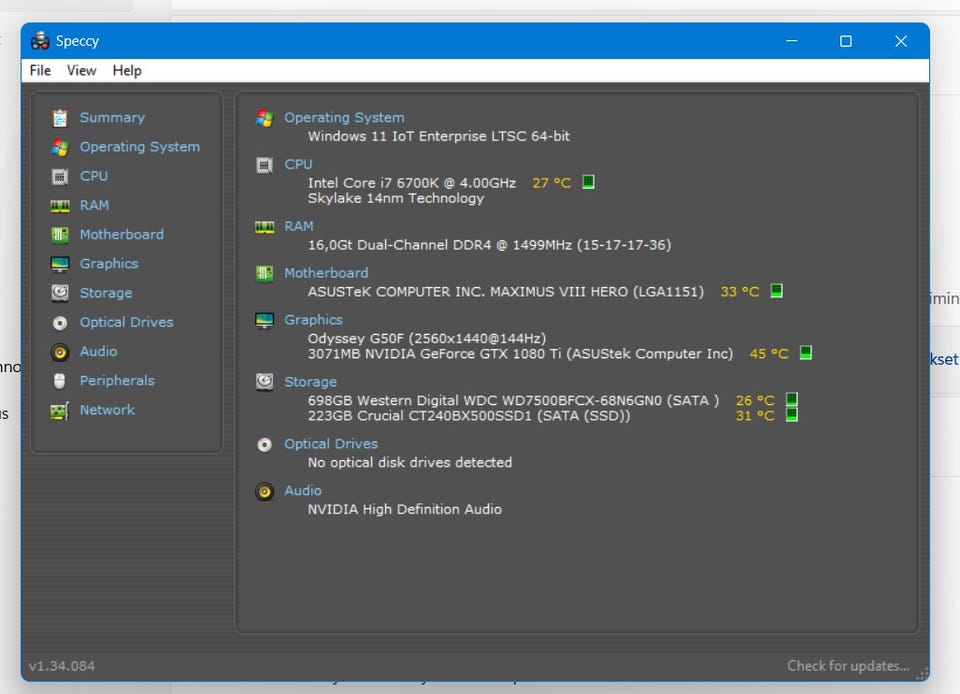Click the v1.34.084 version text
This screenshot has height=694, width=960.
(62, 666)
